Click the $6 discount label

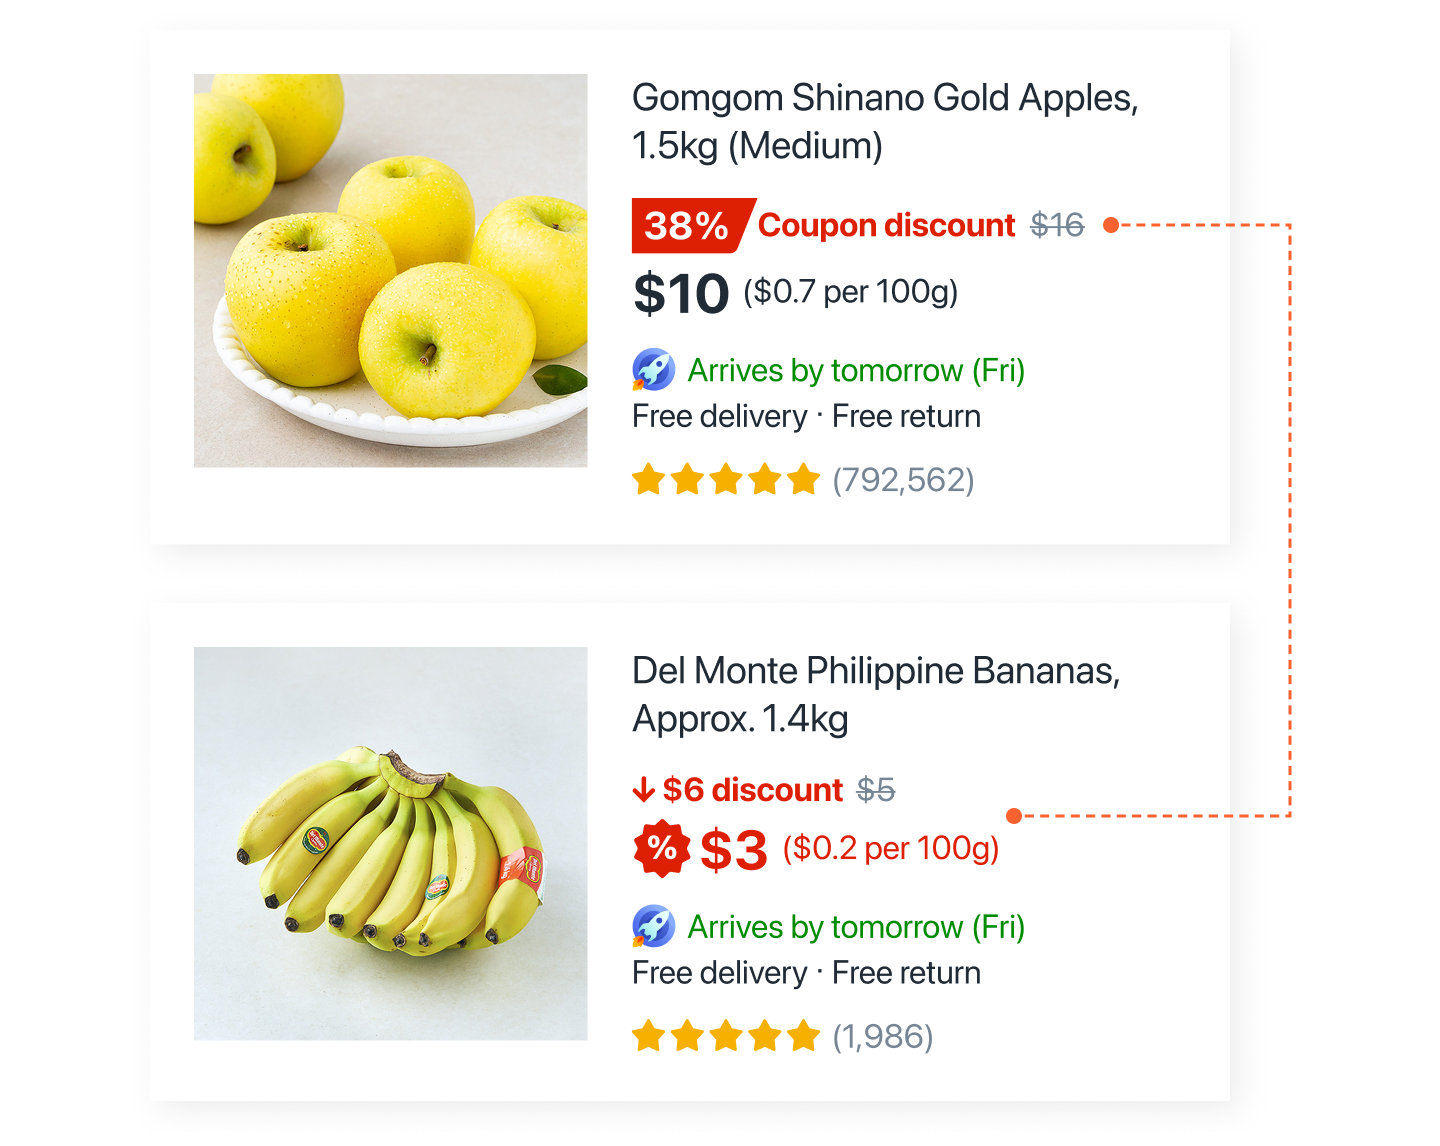coord(752,790)
